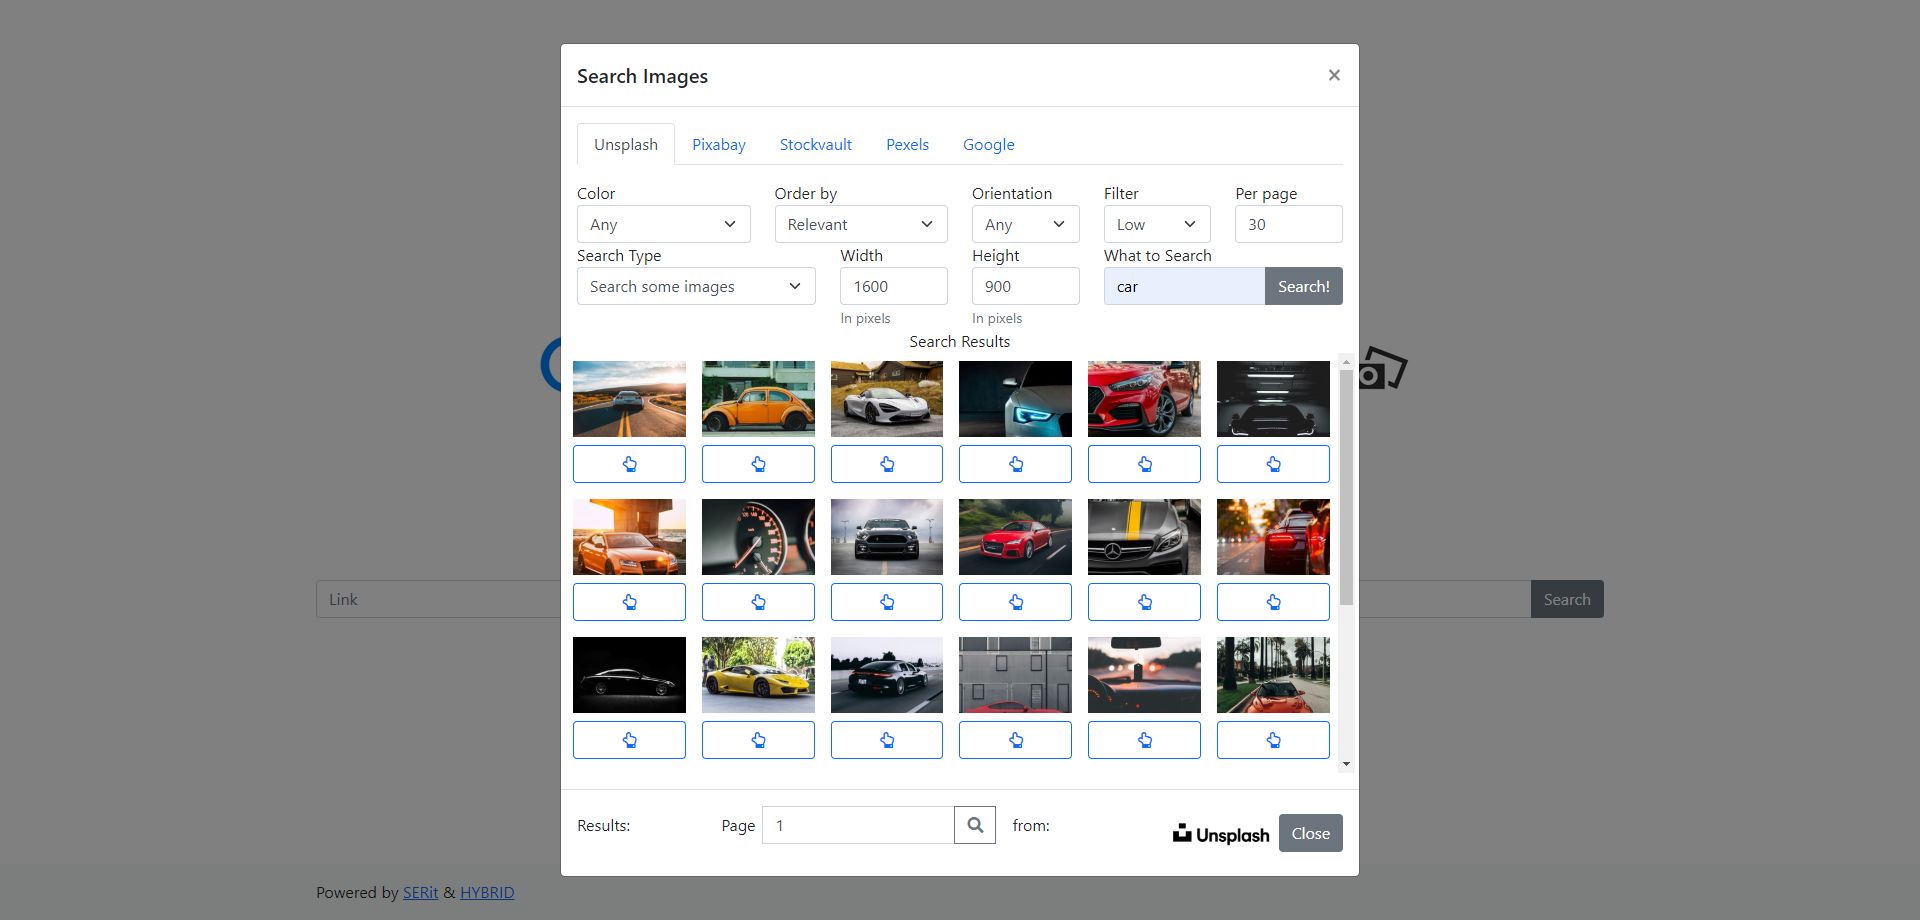Click select button under yellow Lamborghini image
The width and height of the screenshot is (1920, 920).
click(758, 740)
